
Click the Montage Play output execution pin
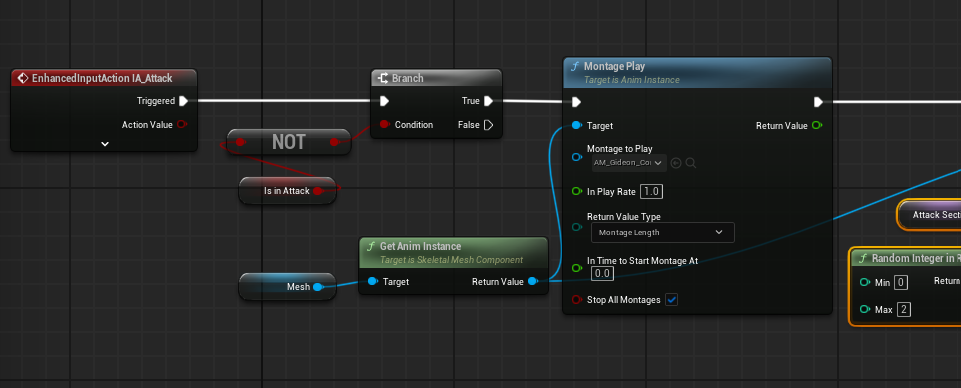pos(818,102)
